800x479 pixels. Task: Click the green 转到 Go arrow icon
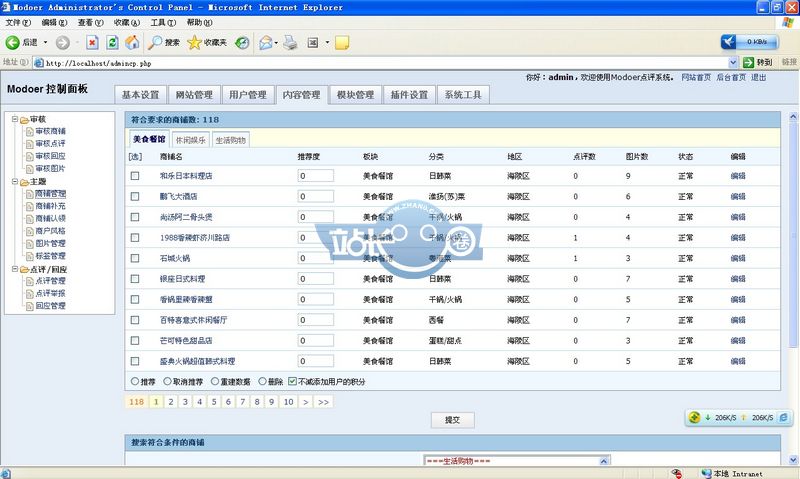coord(748,62)
